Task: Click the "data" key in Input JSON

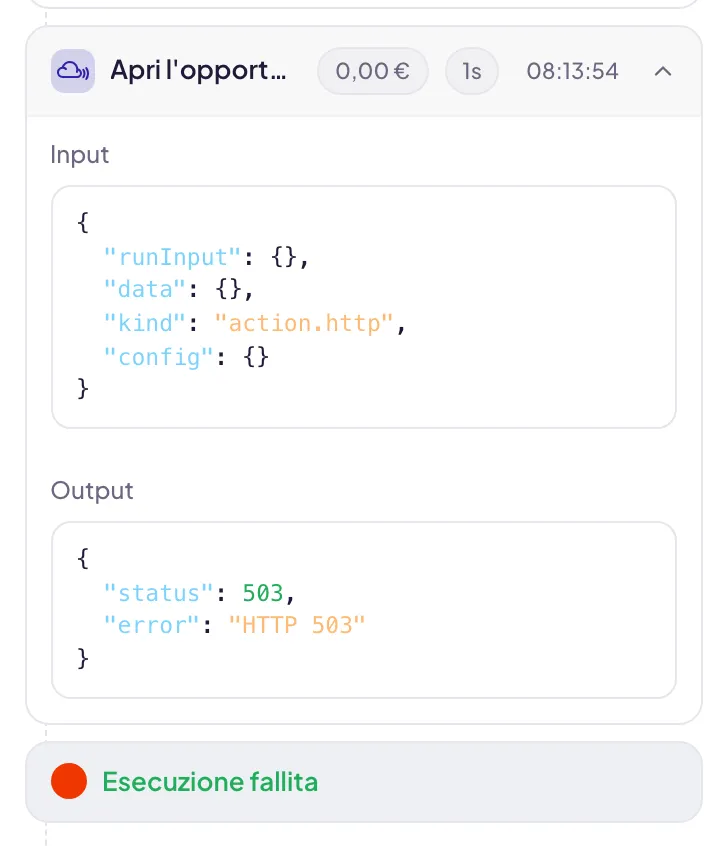Action: coord(145,290)
